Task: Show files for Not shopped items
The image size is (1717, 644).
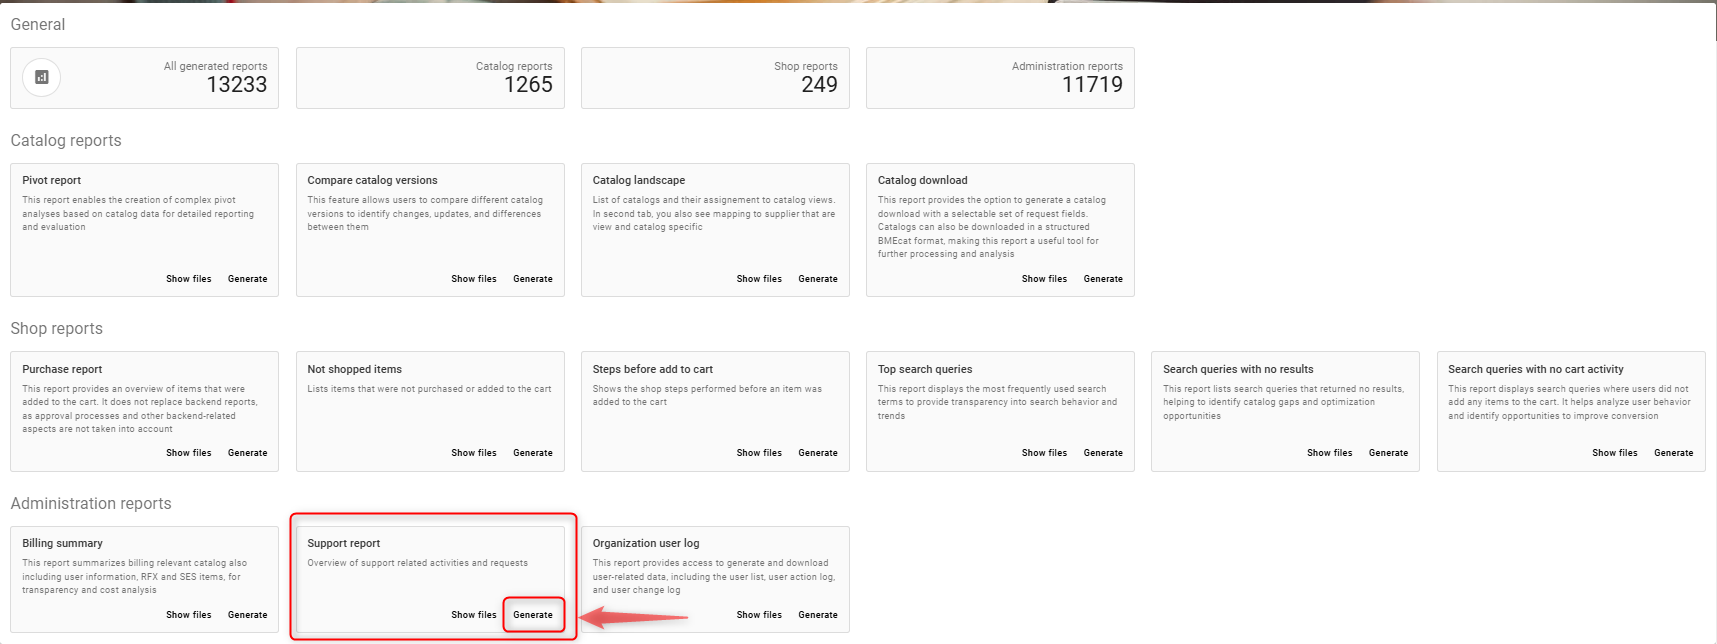Action: tap(473, 453)
